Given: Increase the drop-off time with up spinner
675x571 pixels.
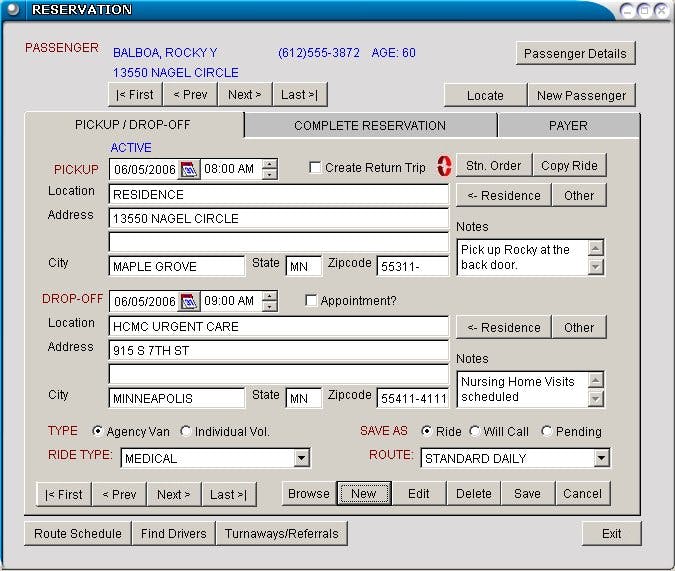Looking at the screenshot, I should point(269,297).
